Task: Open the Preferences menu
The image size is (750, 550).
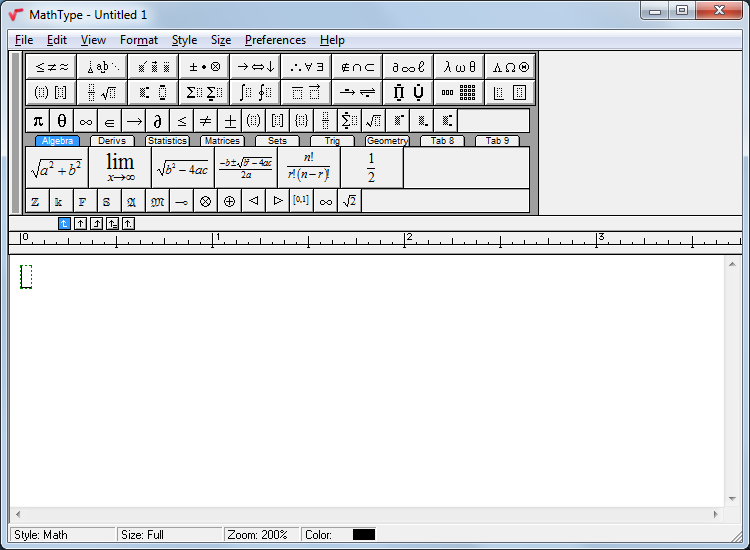Action: tap(275, 40)
